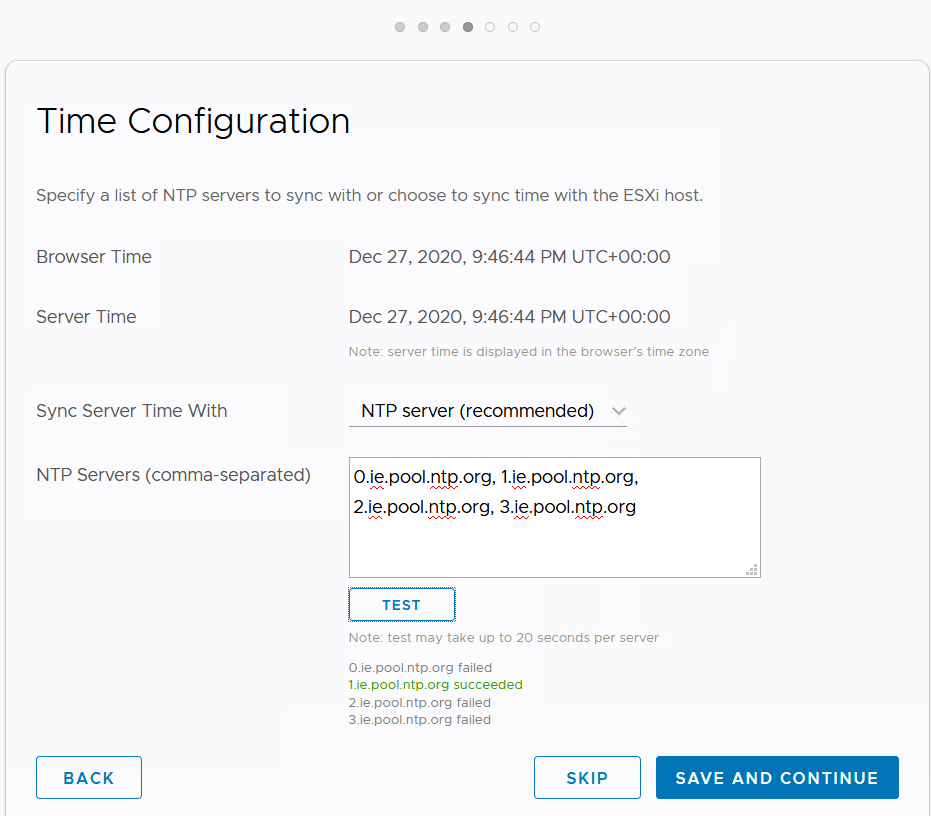This screenshot has height=816, width=931.
Task: Click the Time Configuration heading
Action: (x=193, y=121)
